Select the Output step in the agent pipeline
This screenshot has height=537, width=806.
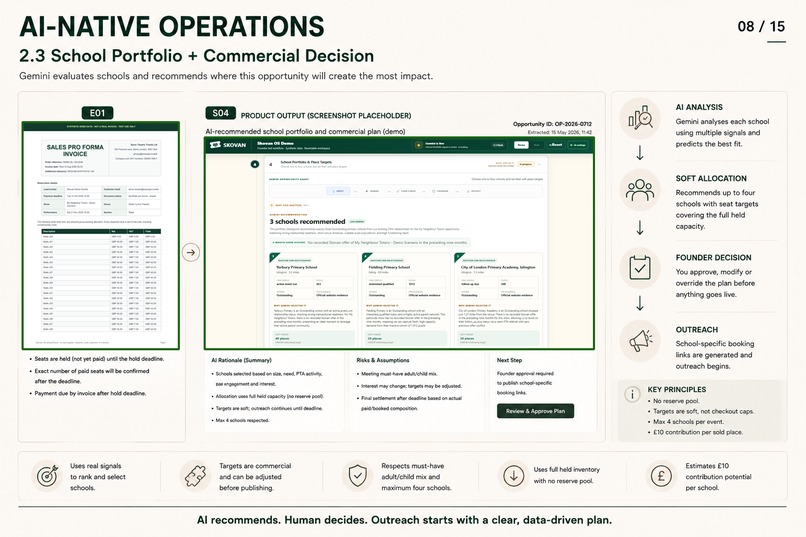473,191
